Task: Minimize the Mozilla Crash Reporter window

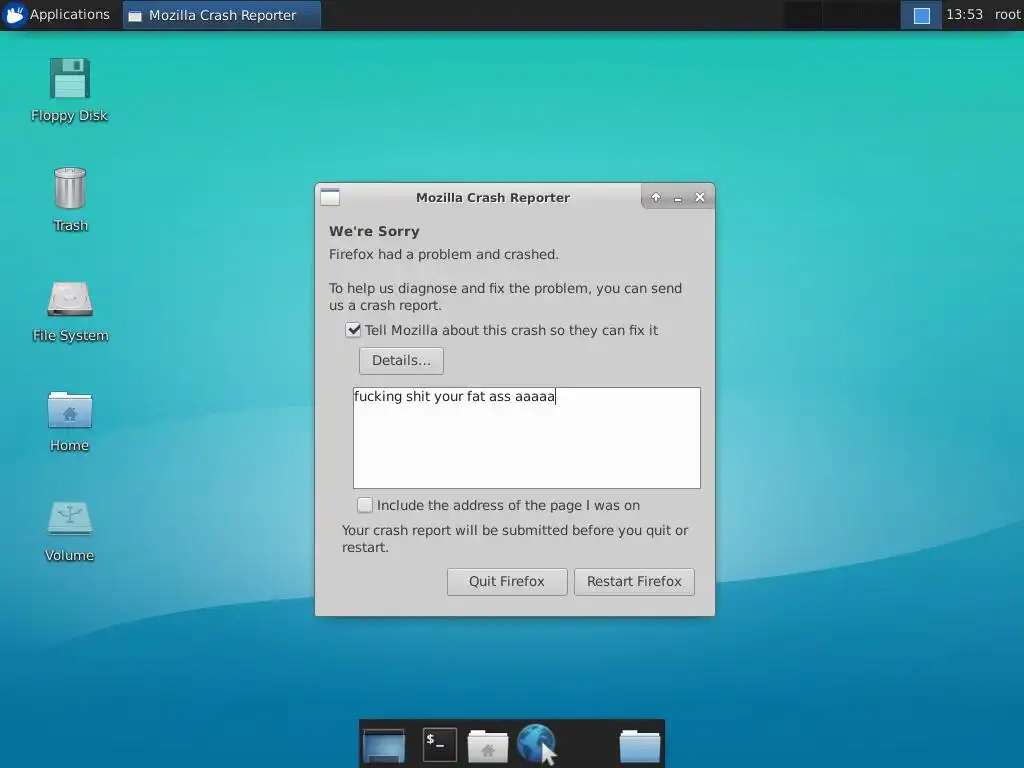Action: 678,198
